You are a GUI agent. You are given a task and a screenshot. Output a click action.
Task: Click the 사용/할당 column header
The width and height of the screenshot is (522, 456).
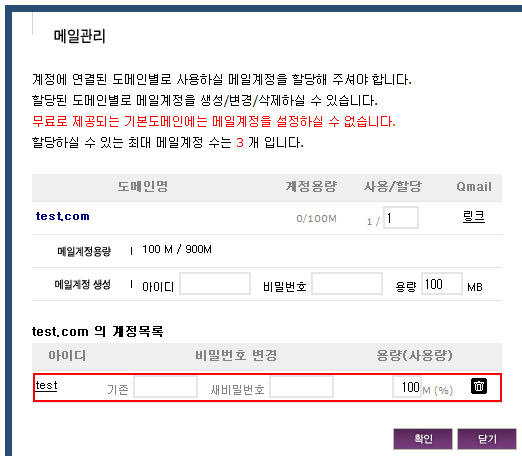(x=393, y=186)
